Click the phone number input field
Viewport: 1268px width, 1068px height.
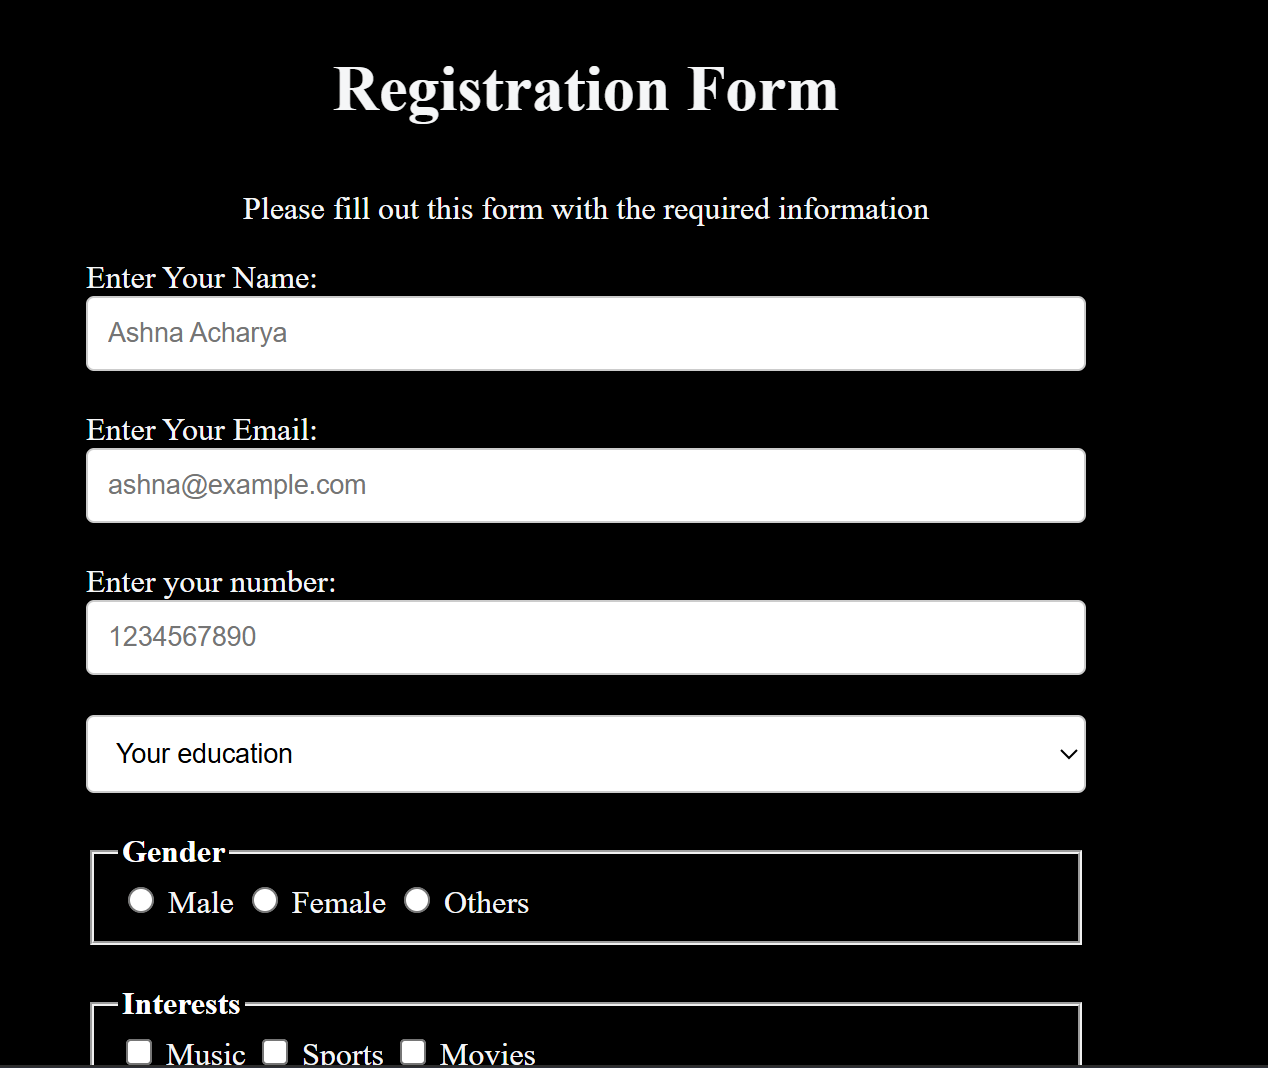(585, 637)
